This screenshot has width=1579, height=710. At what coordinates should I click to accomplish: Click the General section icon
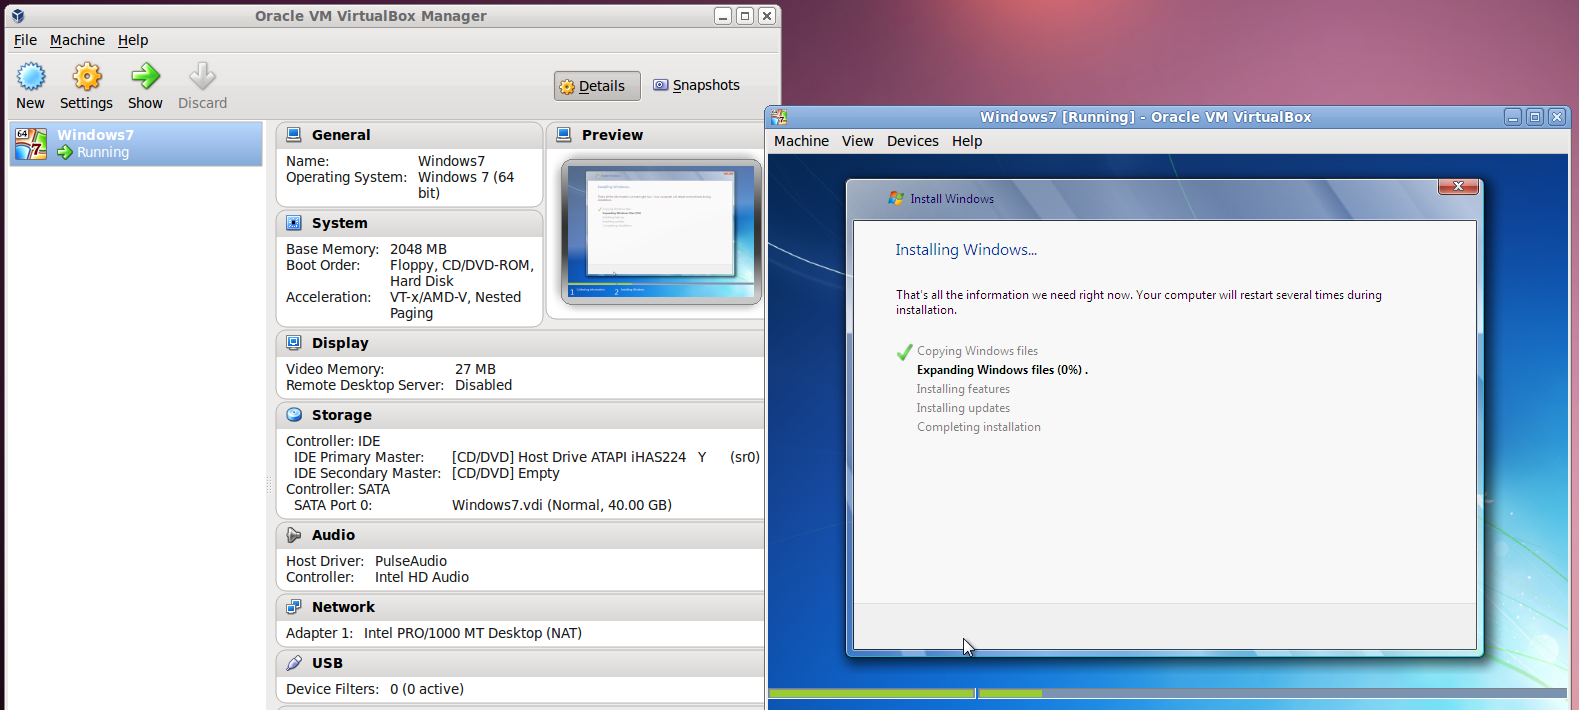click(294, 135)
